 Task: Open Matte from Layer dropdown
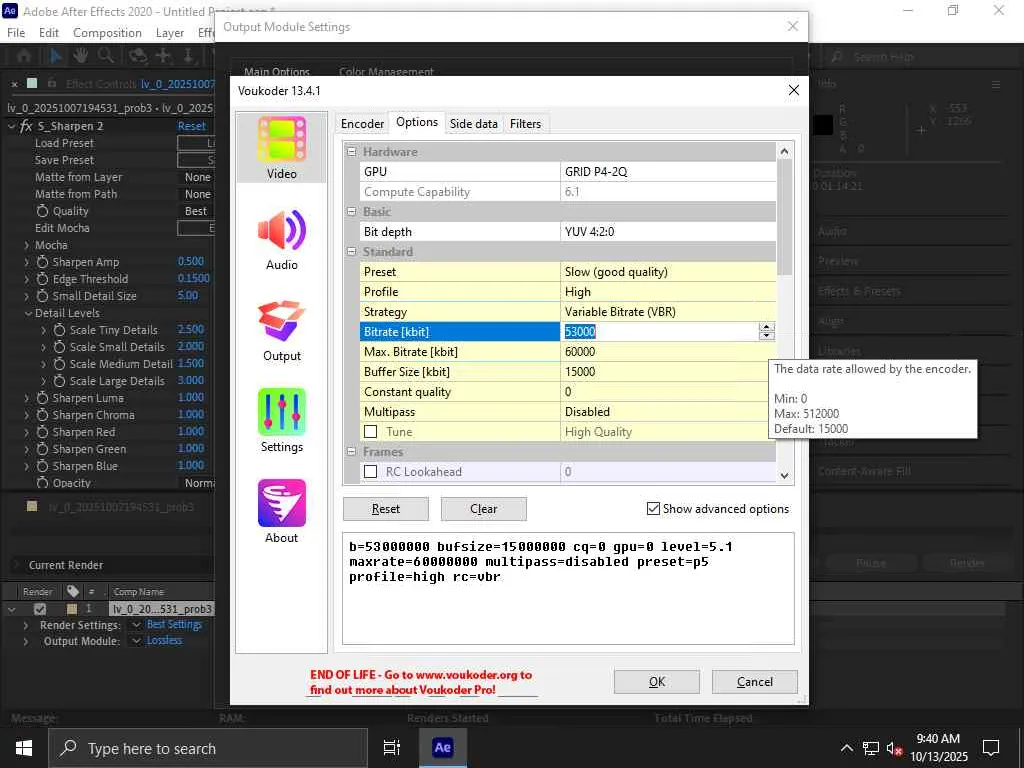coord(197,177)
